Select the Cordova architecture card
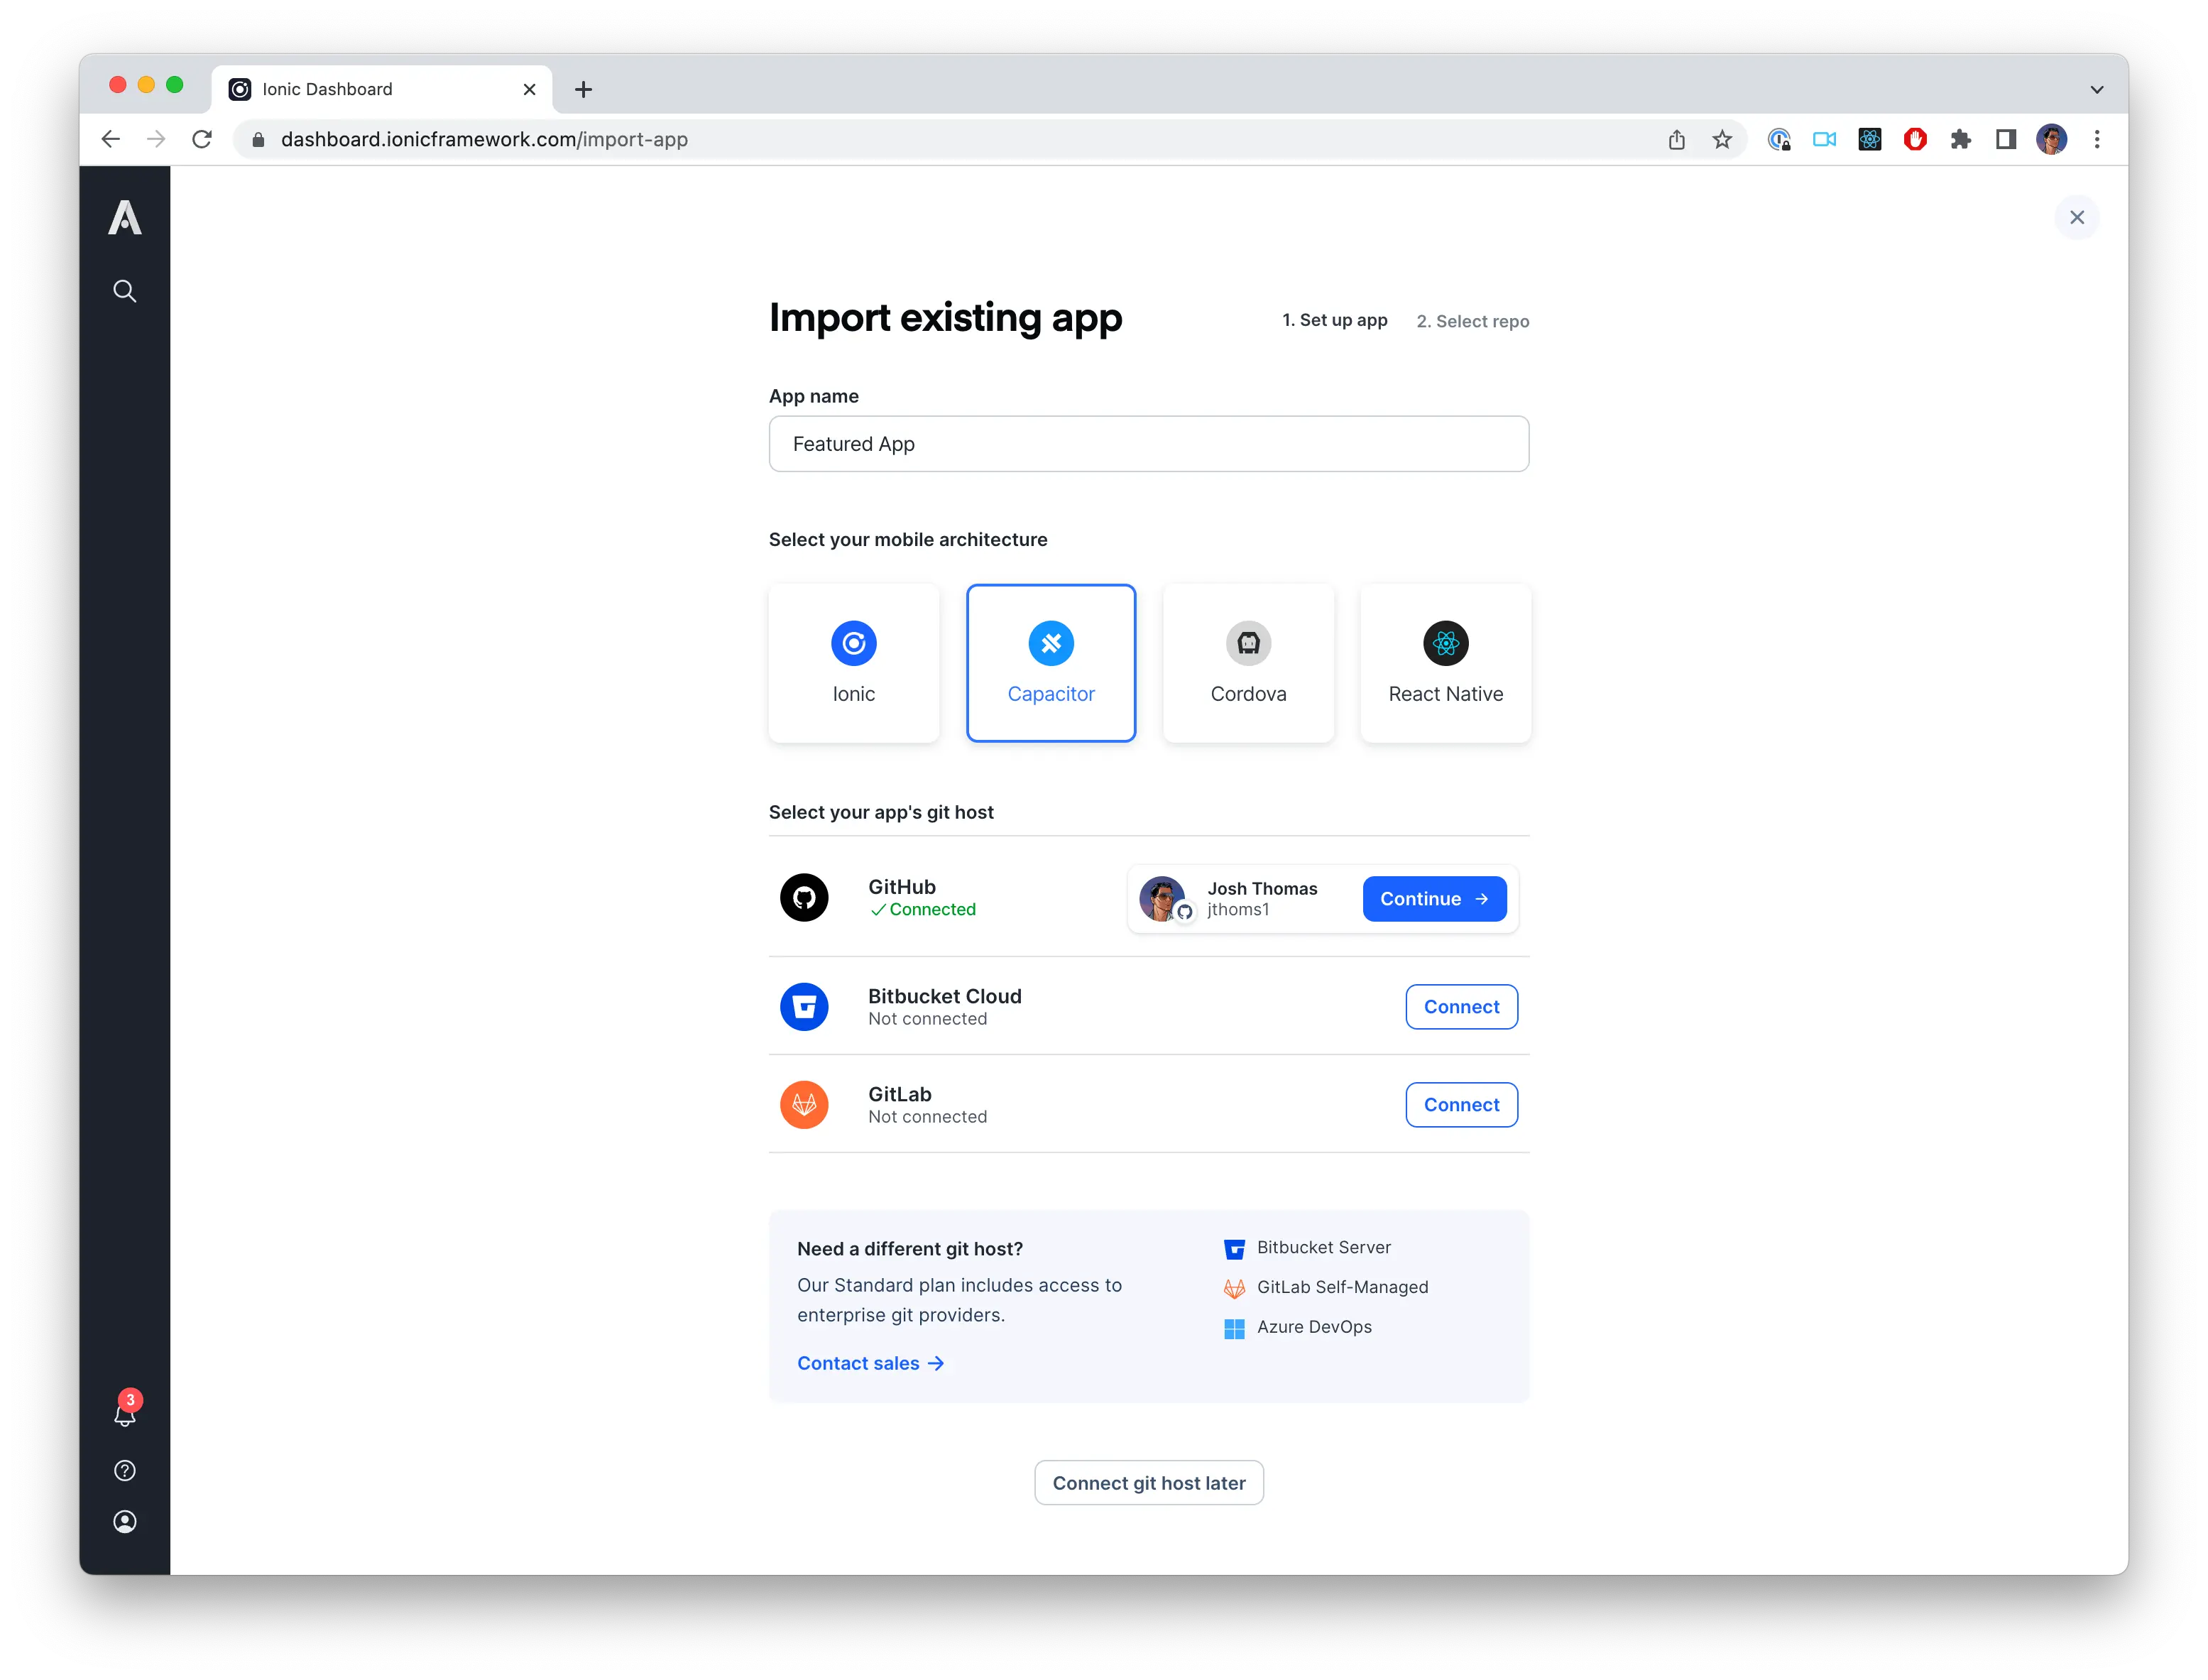This screenshot has height=1680, width=2208. (x=1247, y=662)
